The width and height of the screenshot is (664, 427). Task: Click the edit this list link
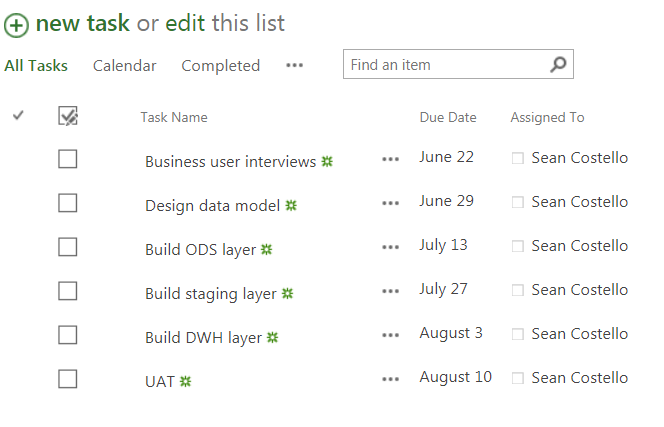185,24
